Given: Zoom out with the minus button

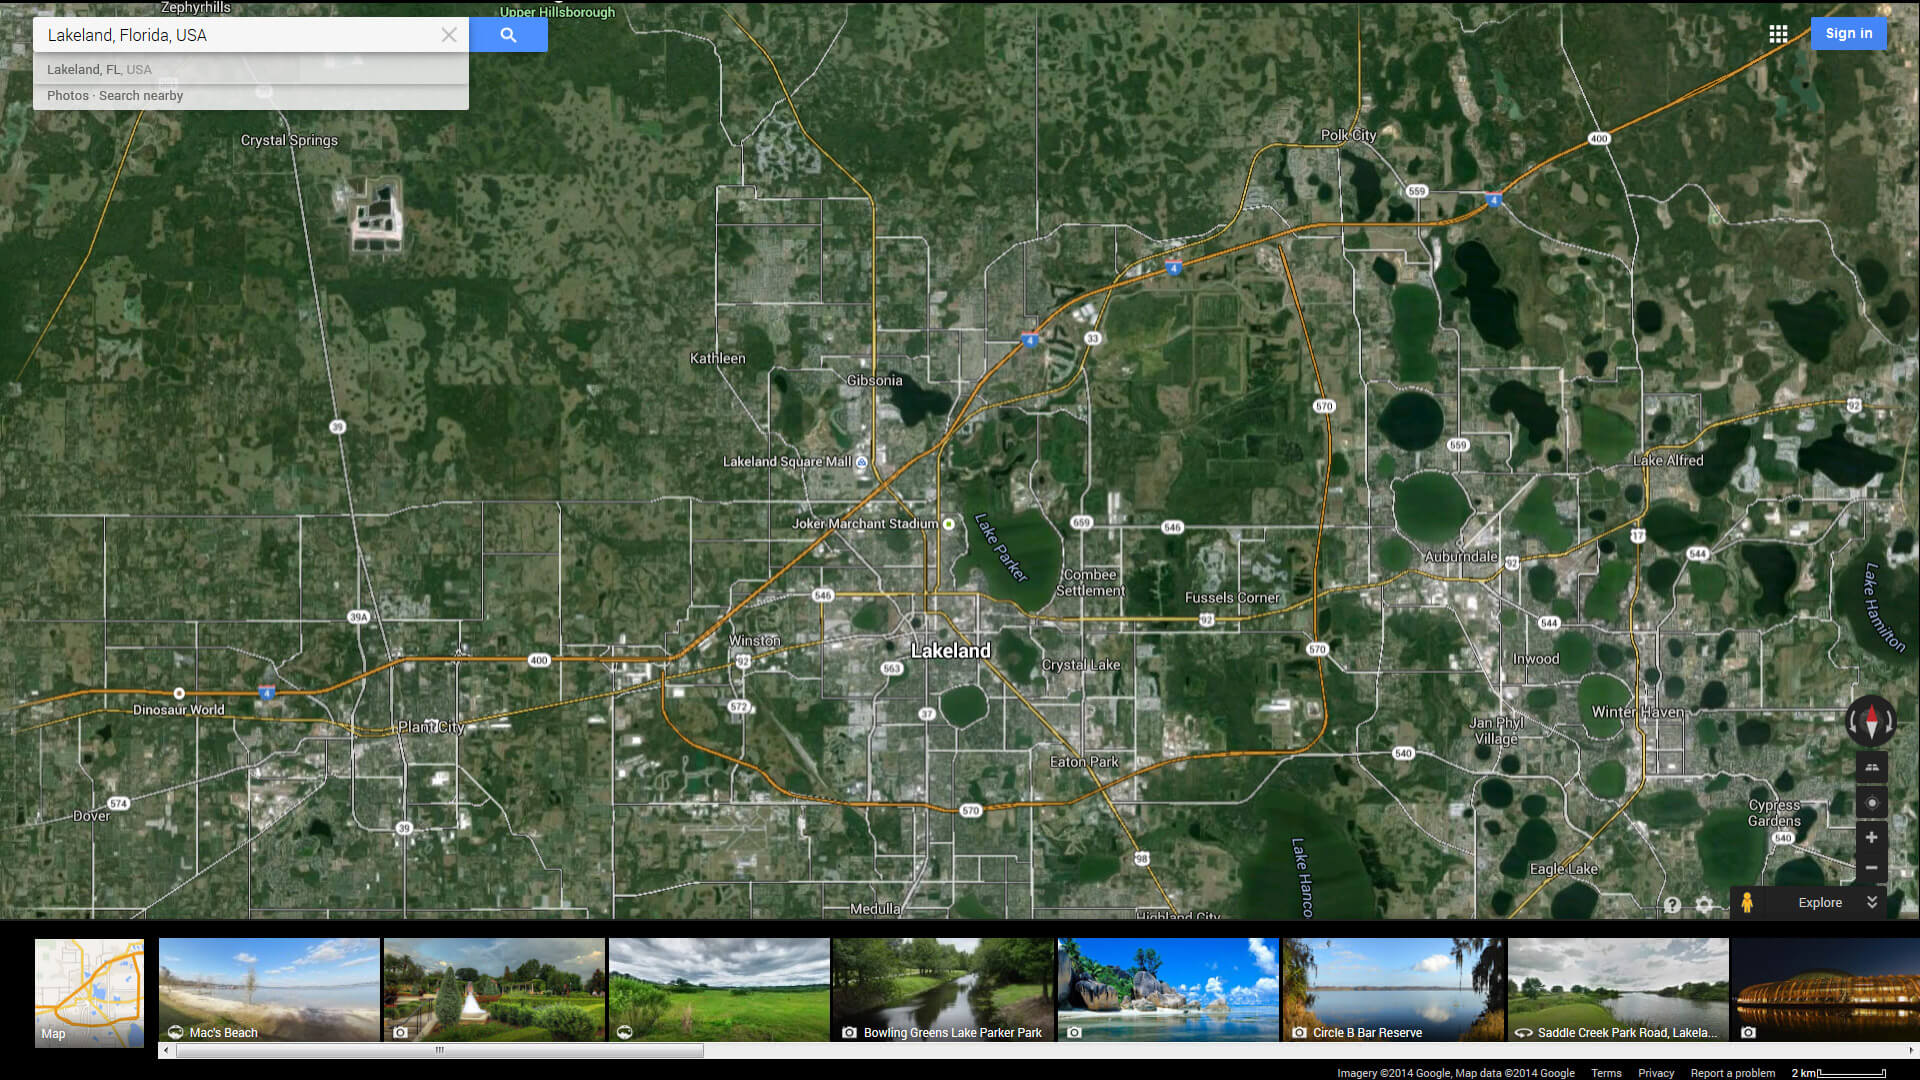Looking at the screenshot, I should pyautogui.click(x=1871, y=868).
